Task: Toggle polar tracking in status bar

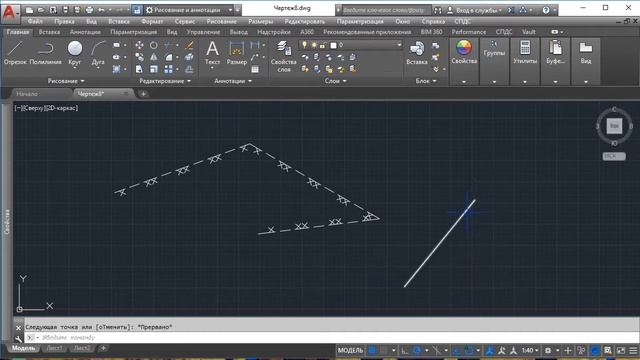Action: (417, 350)
